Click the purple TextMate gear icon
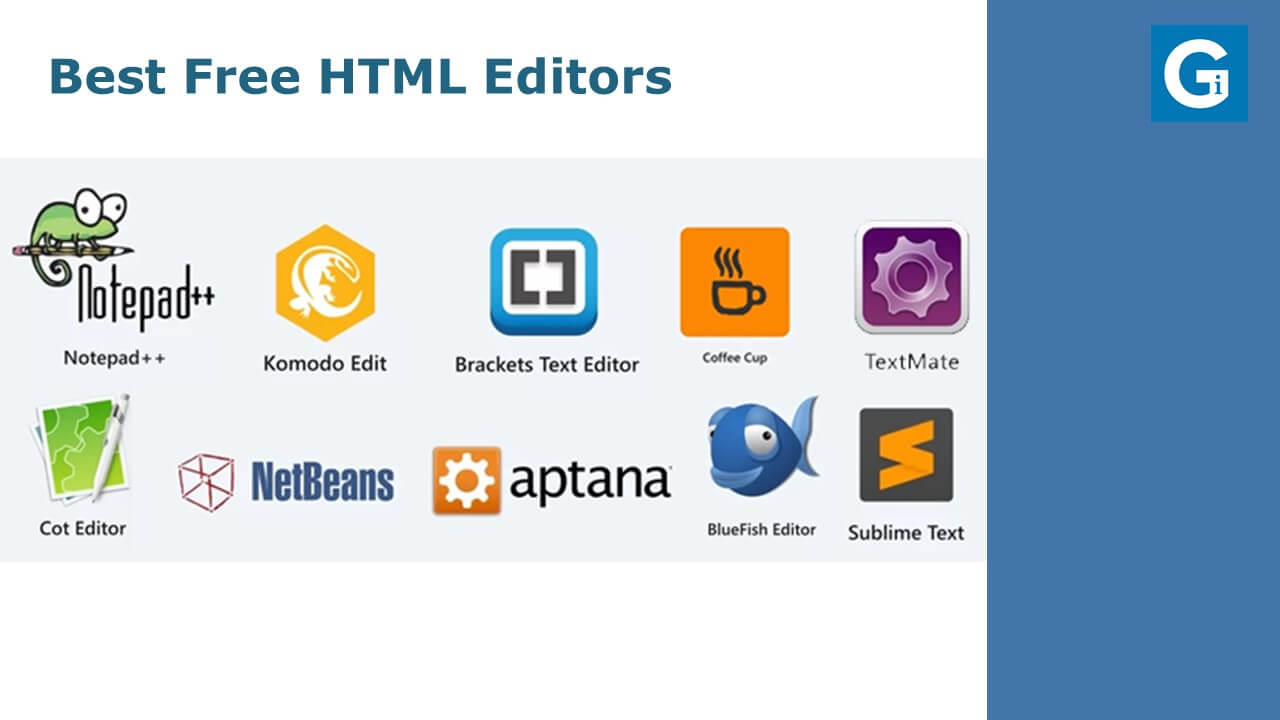This screenshot has width=1280, height=720. (x=911, y=277)
